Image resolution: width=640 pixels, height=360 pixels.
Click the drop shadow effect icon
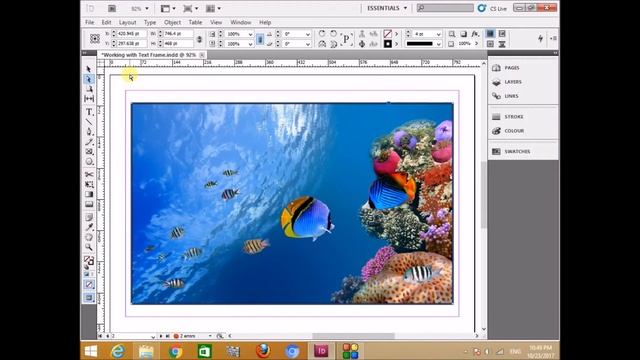click(464, 34)
